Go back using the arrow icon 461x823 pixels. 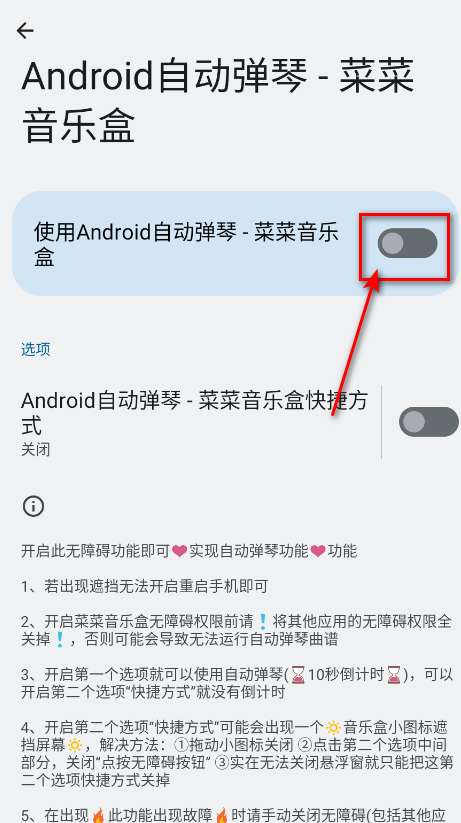25,31
